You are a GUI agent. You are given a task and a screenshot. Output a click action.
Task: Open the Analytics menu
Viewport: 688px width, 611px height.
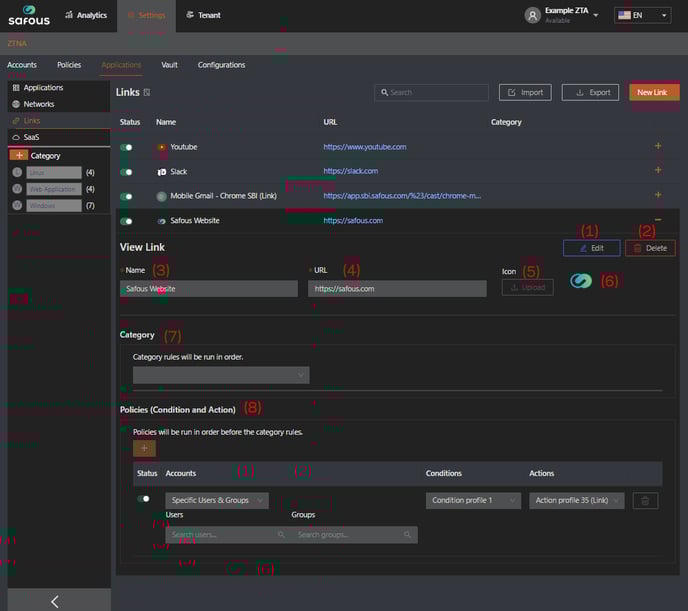[85, 15]
